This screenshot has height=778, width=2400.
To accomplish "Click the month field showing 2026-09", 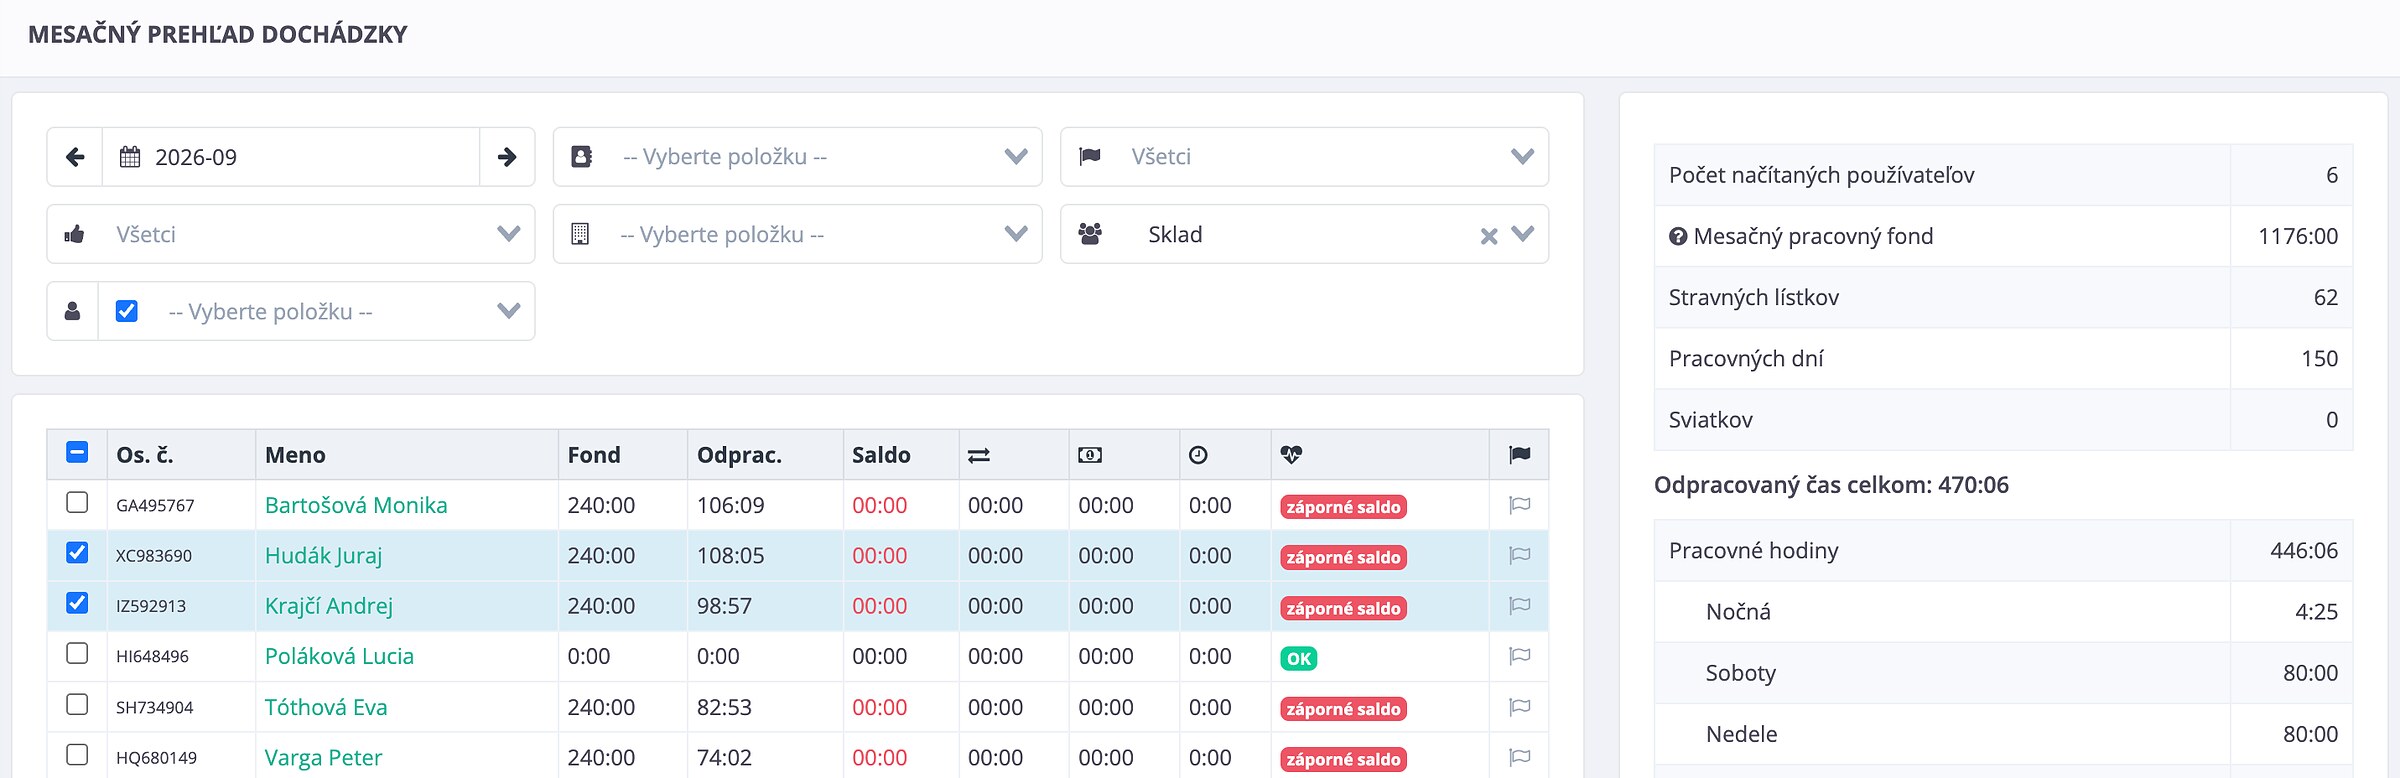I will [x=291, y=157].
